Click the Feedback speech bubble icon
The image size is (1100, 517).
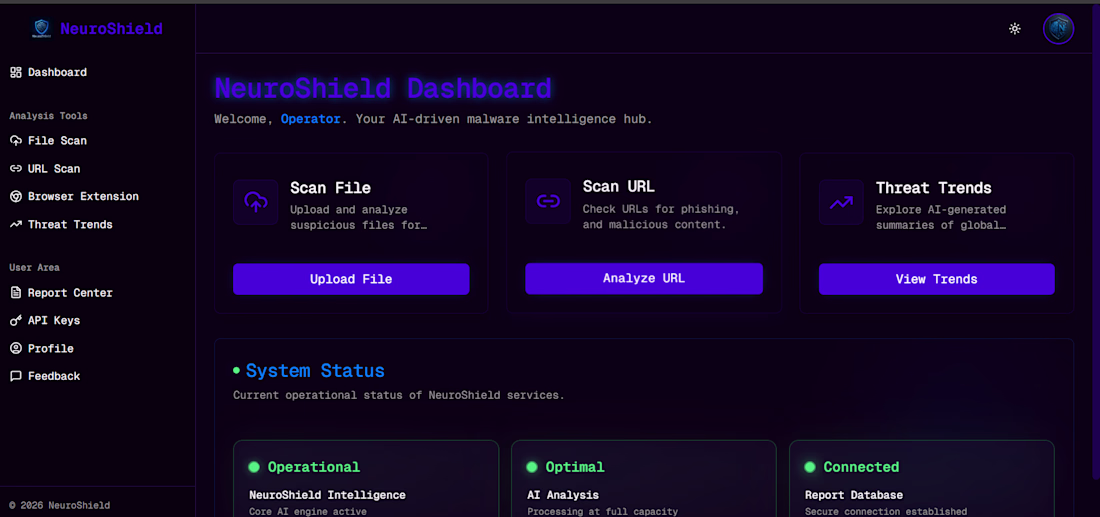(15, 376)
